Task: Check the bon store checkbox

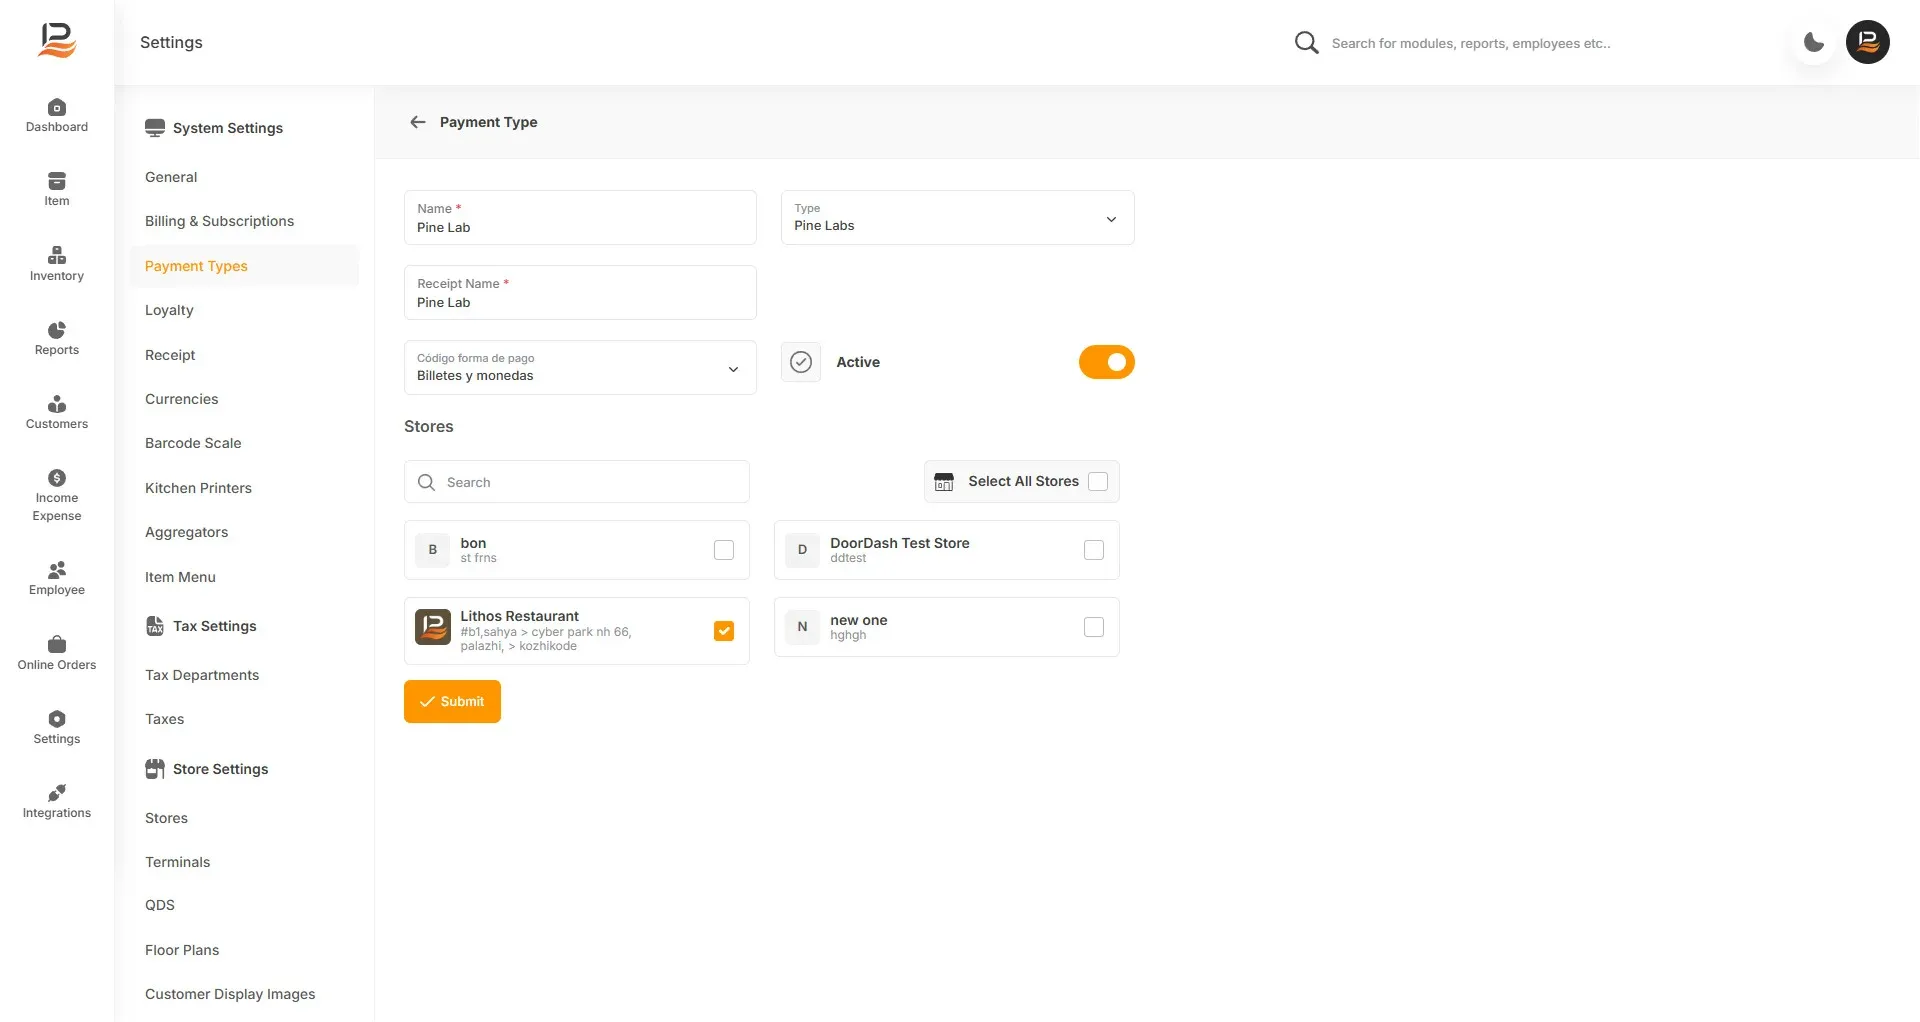Action: click(724, 550)
